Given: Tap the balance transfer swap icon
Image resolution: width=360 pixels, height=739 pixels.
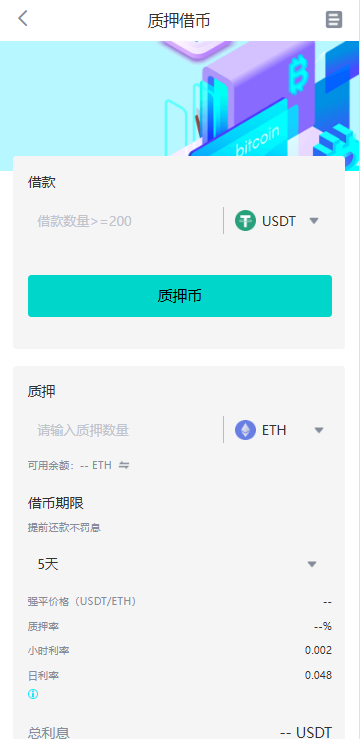Looking at the screenshot, I should tap(124, 466).
